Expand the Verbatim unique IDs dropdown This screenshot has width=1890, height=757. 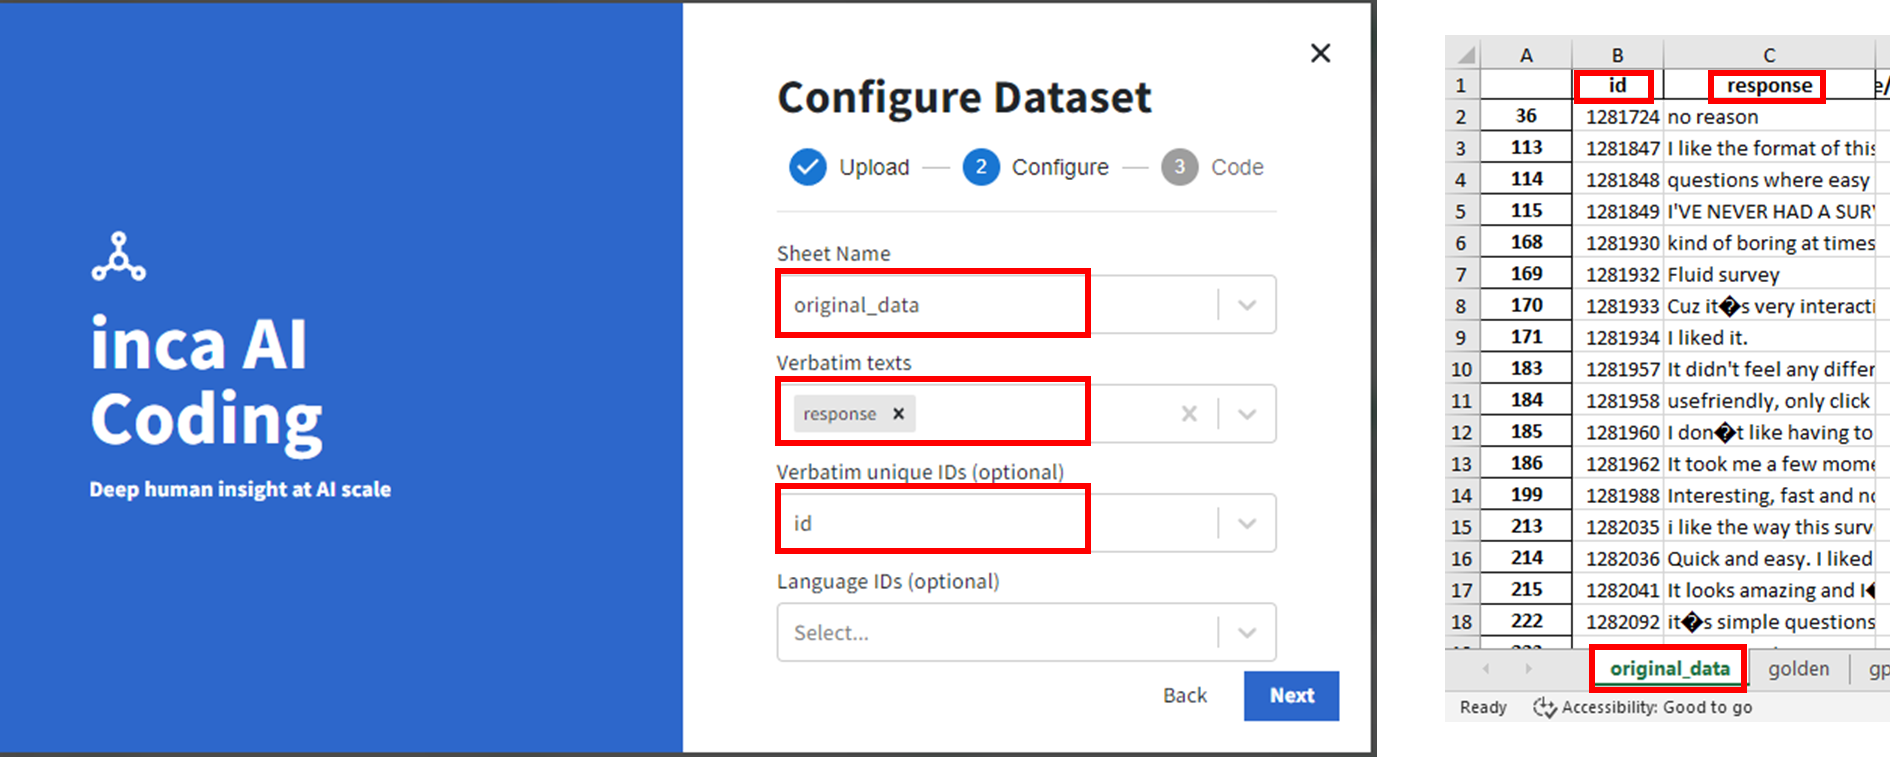click(1247, 523)
